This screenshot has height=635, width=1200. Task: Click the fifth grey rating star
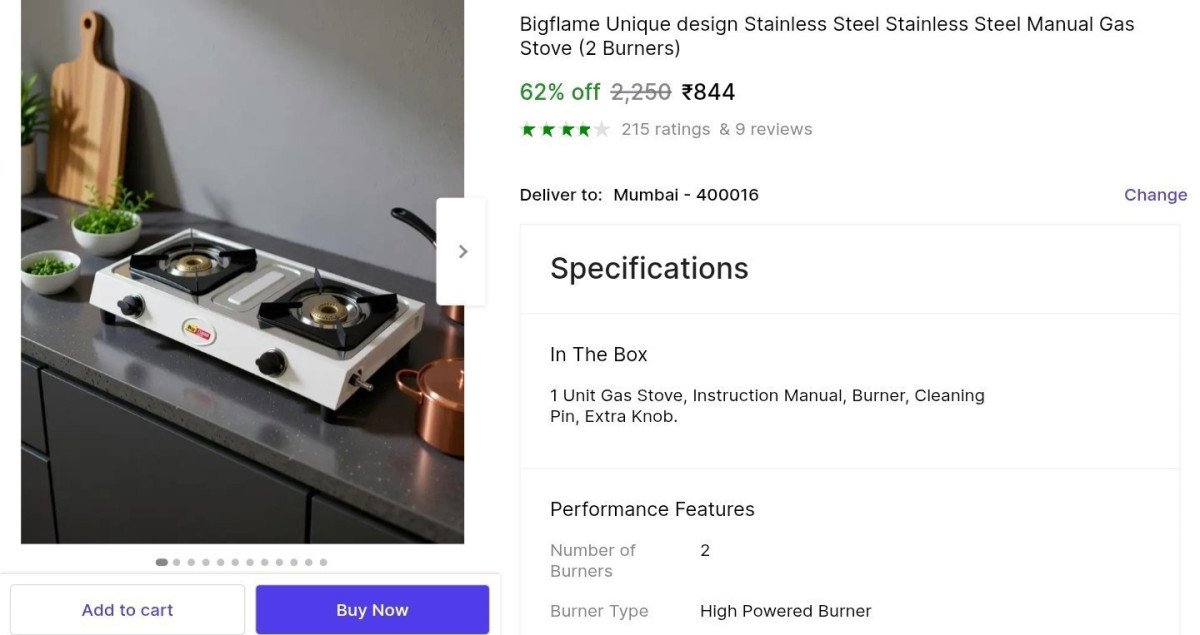tap(601, 130)
